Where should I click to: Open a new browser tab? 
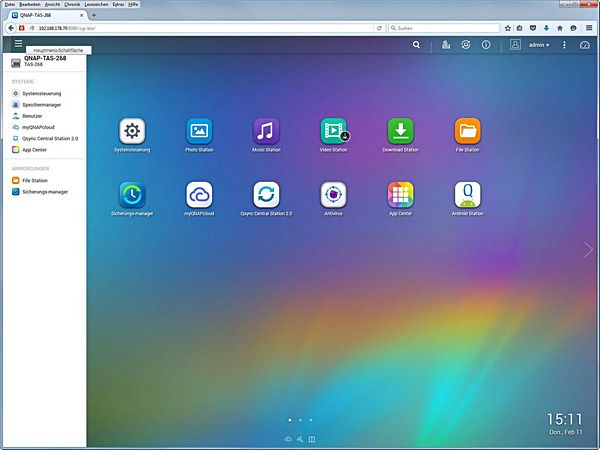[94, 15]
